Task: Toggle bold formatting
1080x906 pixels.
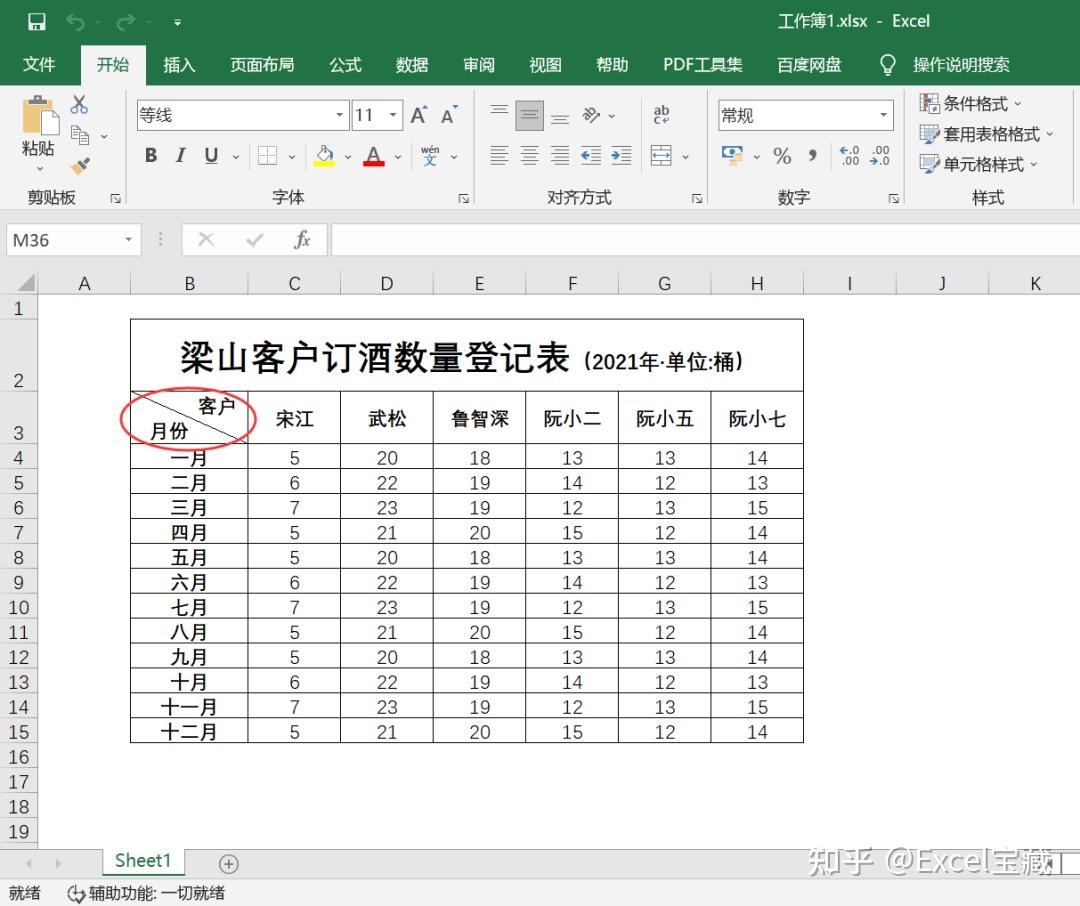Action: pos(150,155)
